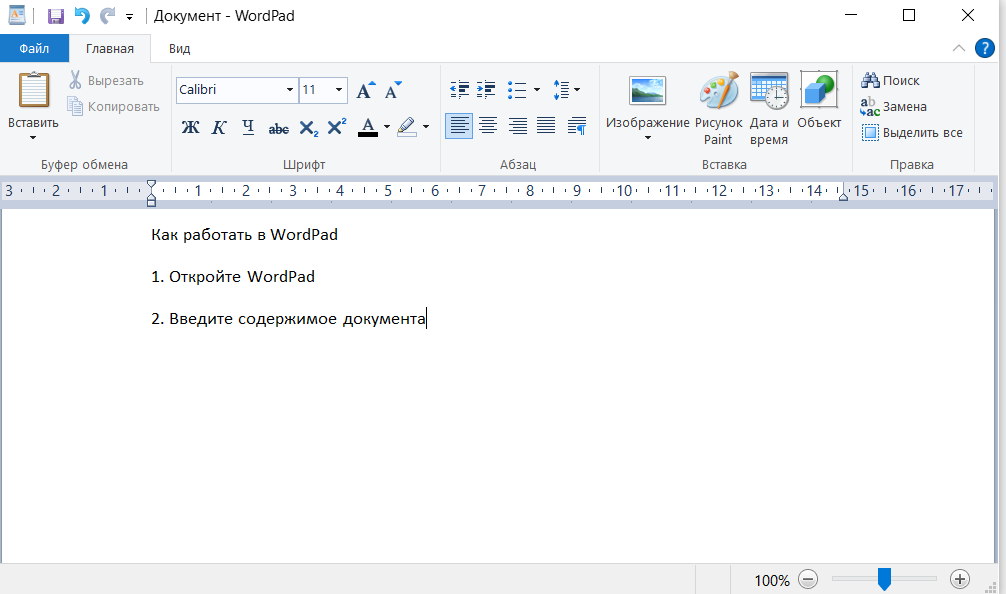Align text to the right
This screenshot has height=594, width=1006.
[517, 126]
